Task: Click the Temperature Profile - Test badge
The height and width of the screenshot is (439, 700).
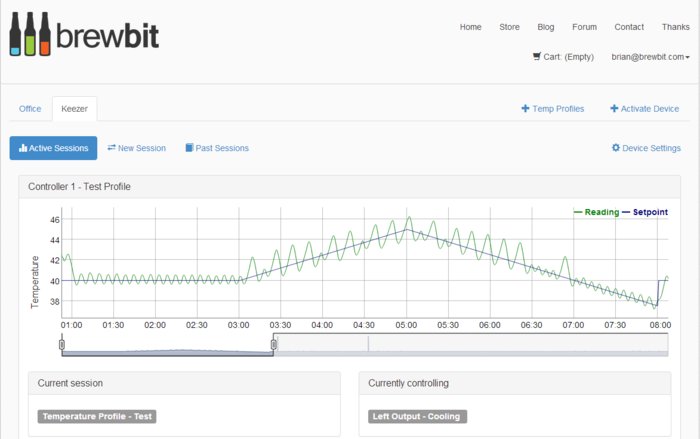Action: (x=97, y=416)
